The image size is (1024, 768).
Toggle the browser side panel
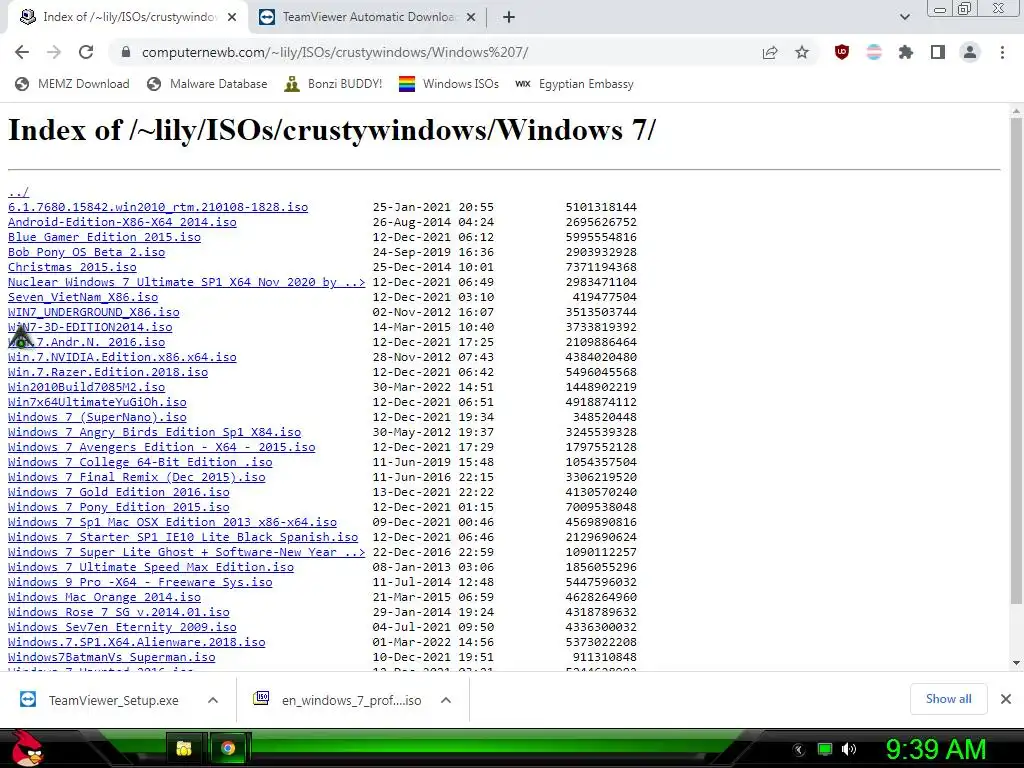[938, 52]
